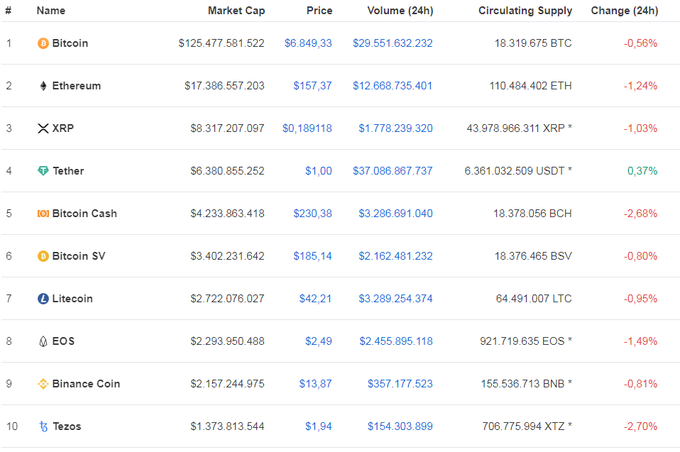Image resolution: width=680 pixels, height=452 pixels.
Task: Select Bitcoin market cap $125.477.581.522
Action: 221,43
